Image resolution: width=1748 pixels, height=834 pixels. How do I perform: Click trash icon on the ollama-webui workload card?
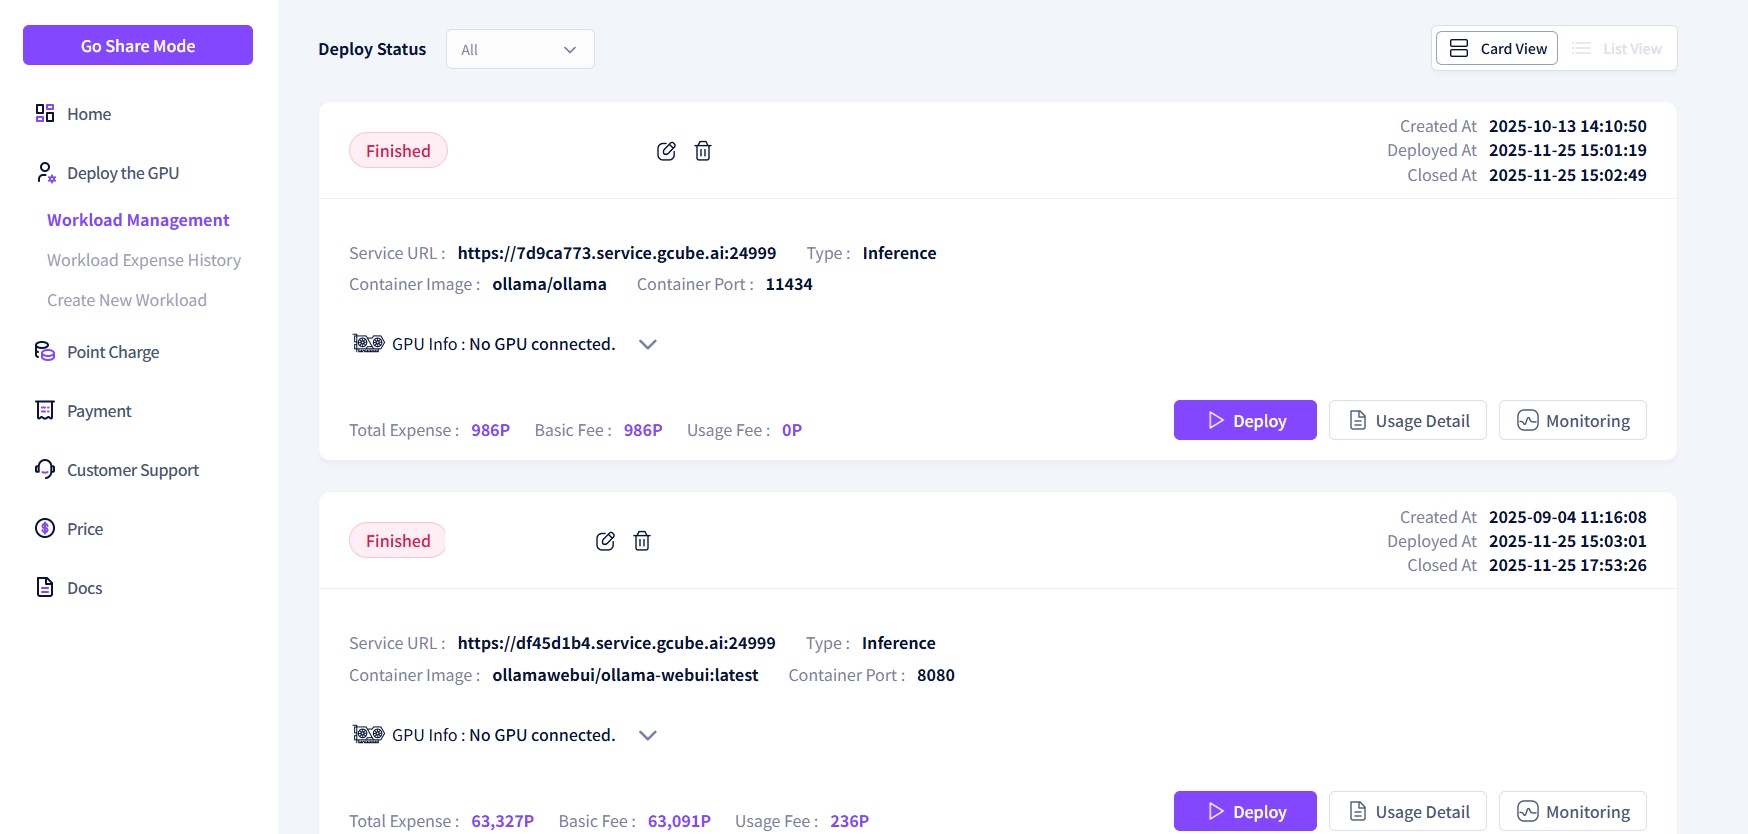coord(642,541)
